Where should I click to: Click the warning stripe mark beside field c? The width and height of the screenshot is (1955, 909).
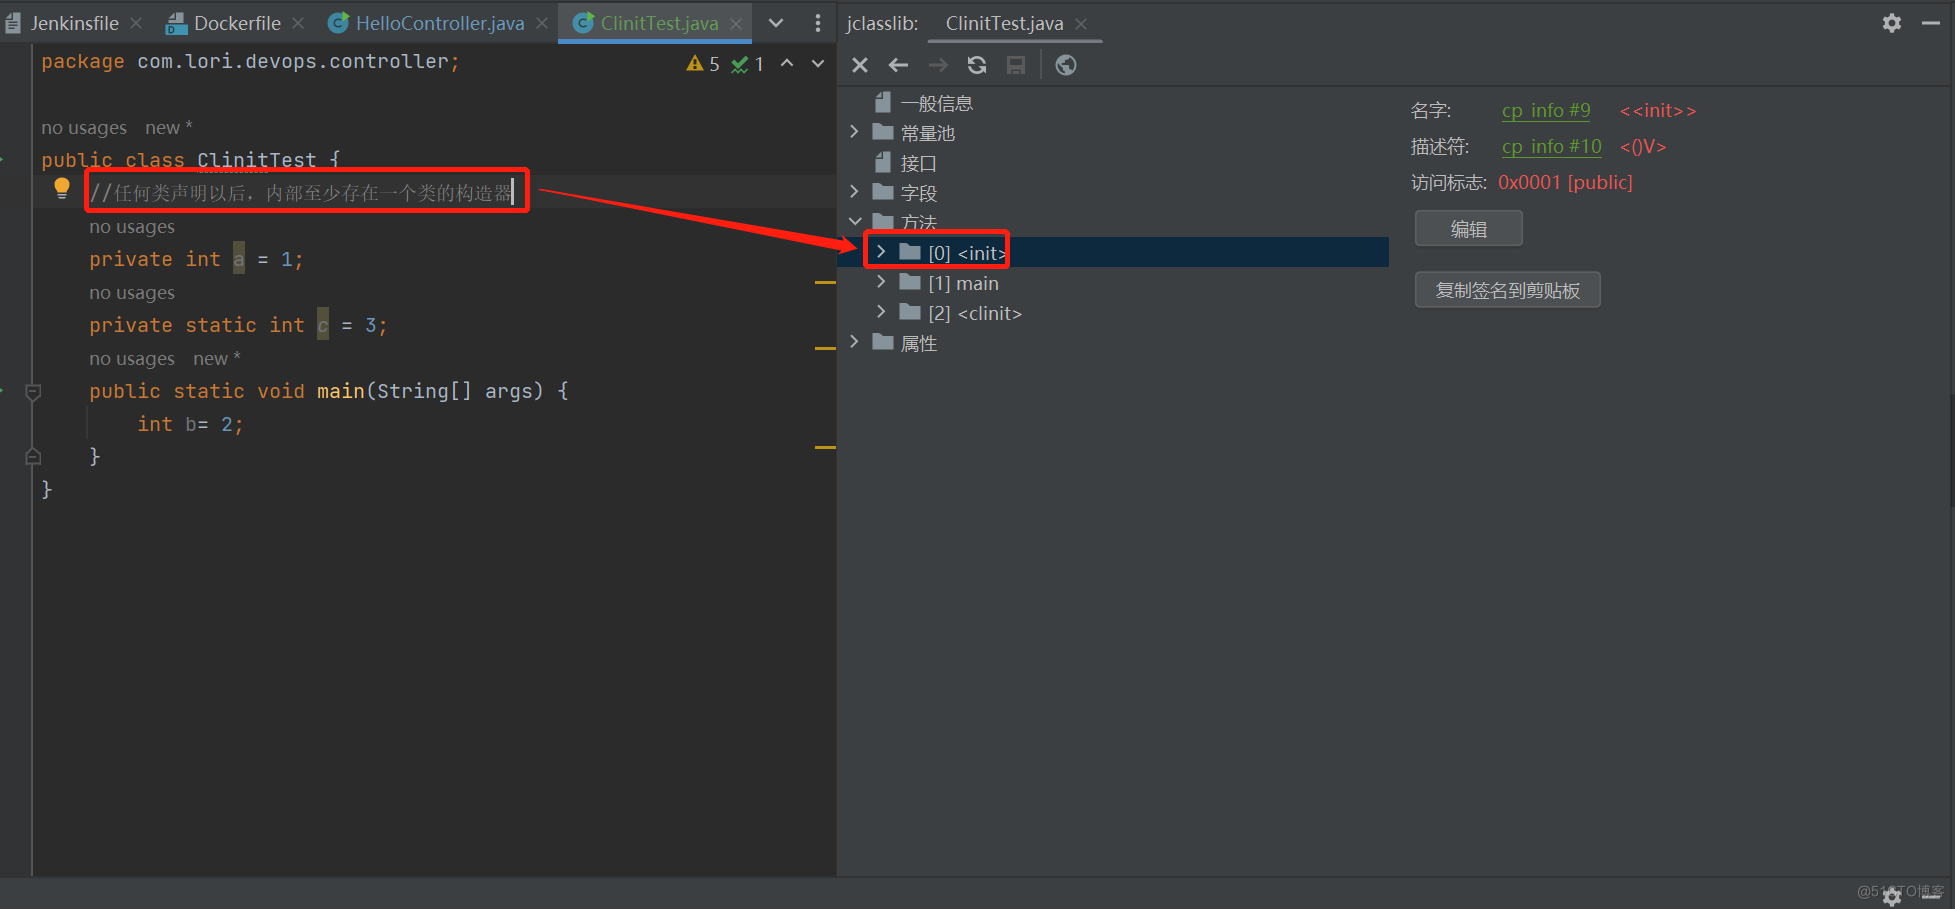click(x=825, y=348)
